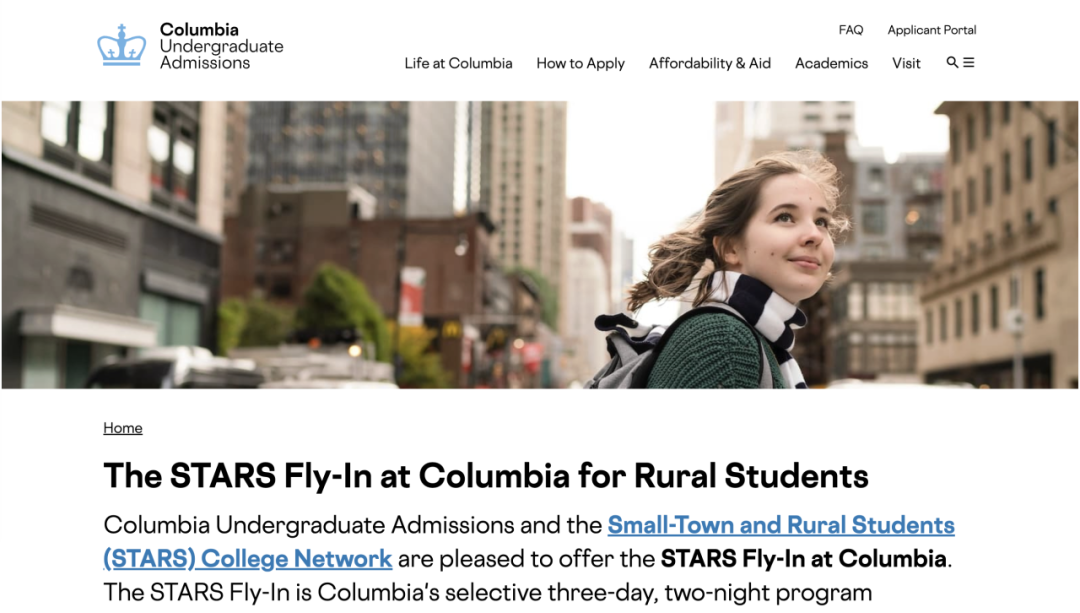The image size is (1080, 613).
Task: Click the bold "STARS Fly-In at Columbia" text
Action: click(803, 558)
